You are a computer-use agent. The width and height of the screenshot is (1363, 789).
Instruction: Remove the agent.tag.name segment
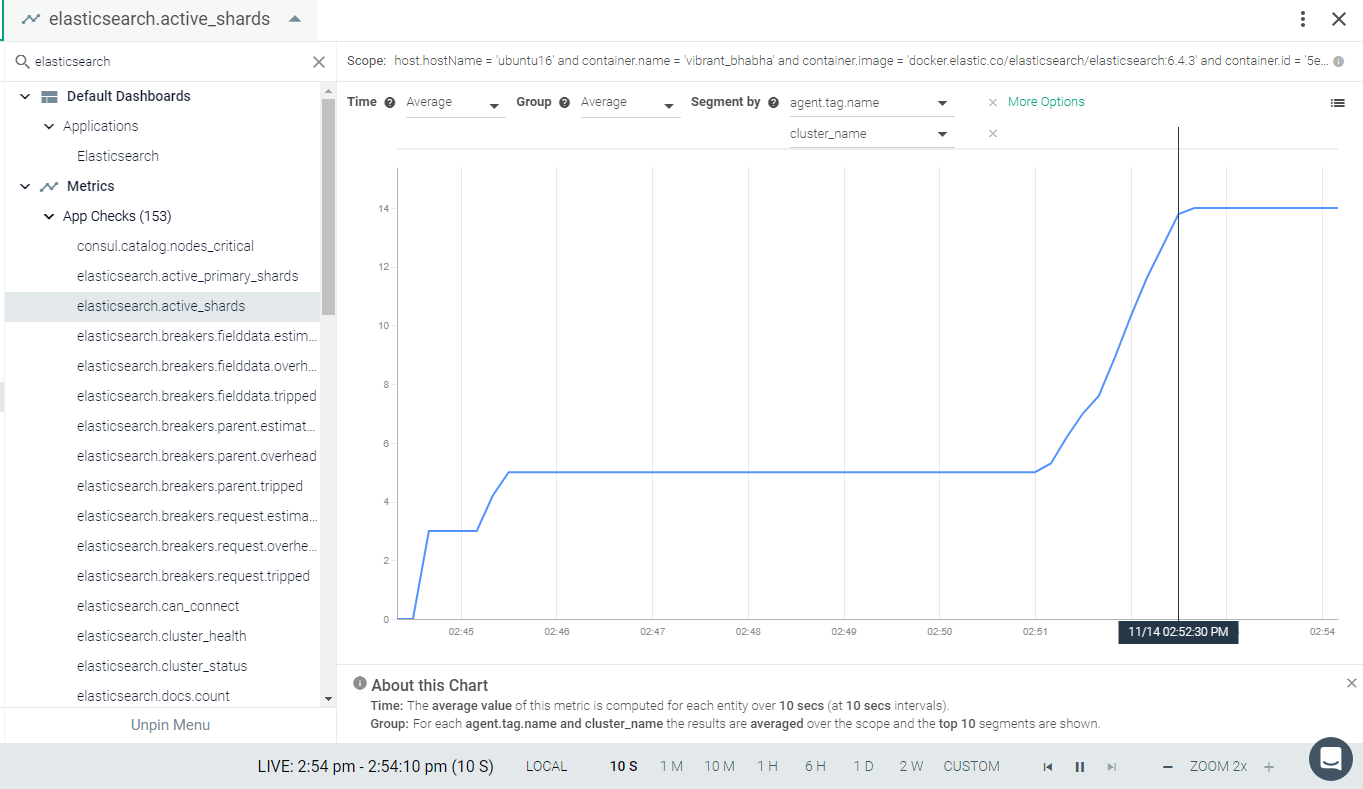tap(992, 102)
